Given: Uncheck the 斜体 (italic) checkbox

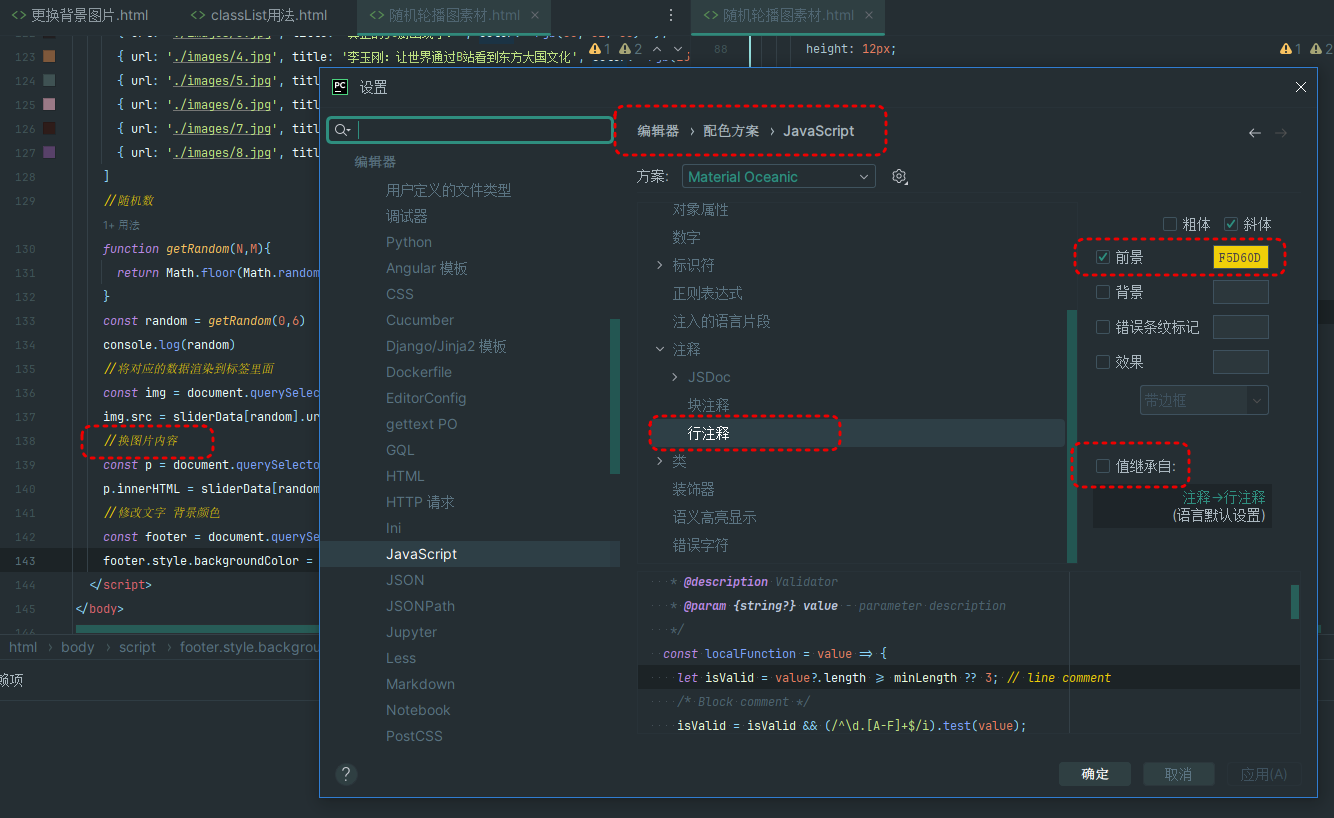Looking at the screenshot, I should (1231, 224).
